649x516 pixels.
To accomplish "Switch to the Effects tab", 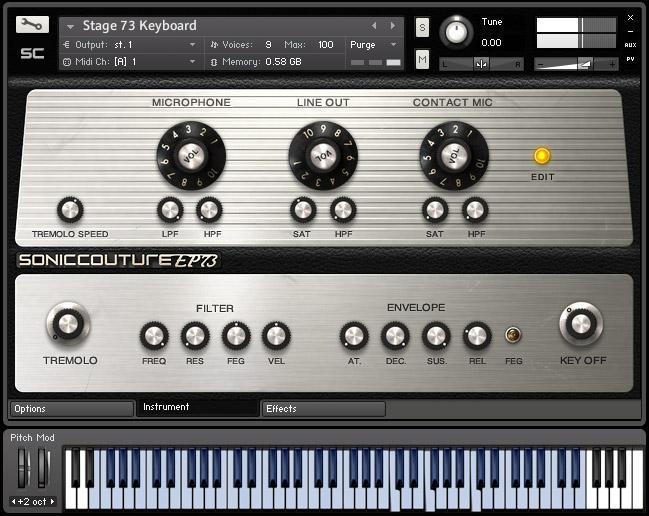I will click(324, 409).
